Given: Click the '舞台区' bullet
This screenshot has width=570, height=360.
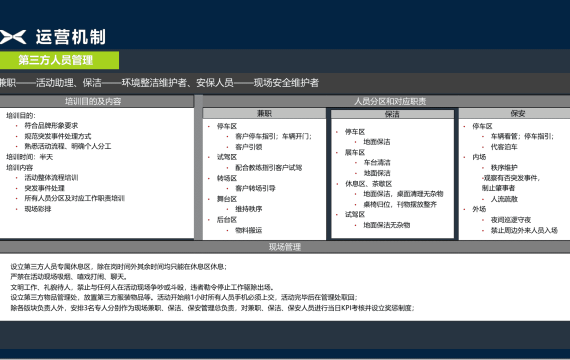Looking at the screenshot, I should pyautogui.click(x=227, y=199).
